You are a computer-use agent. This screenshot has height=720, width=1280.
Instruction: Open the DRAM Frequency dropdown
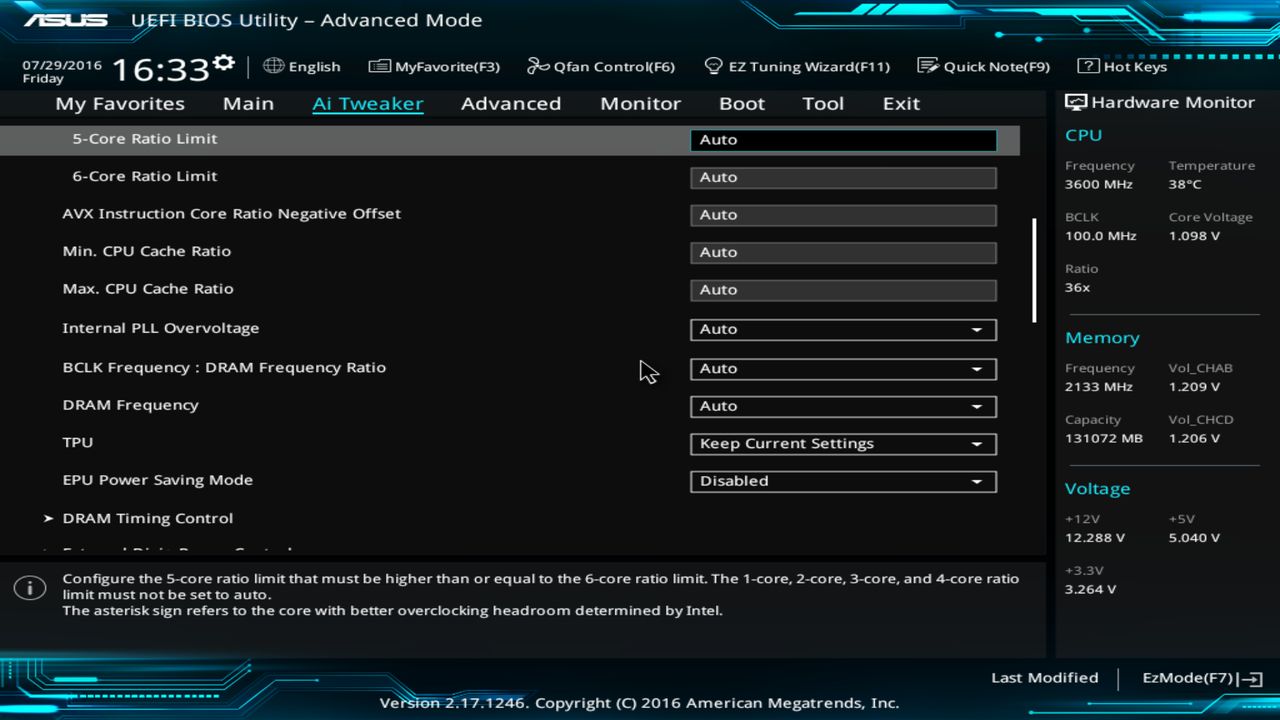[x=842, y=406]
